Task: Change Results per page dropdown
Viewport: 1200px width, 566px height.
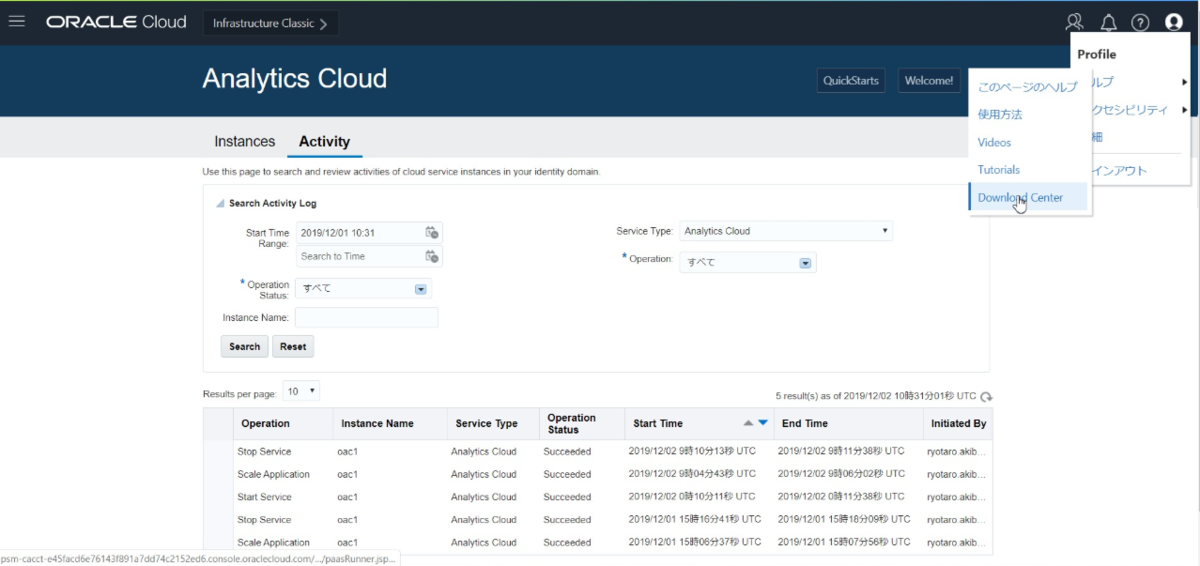Action: point(301,391)
